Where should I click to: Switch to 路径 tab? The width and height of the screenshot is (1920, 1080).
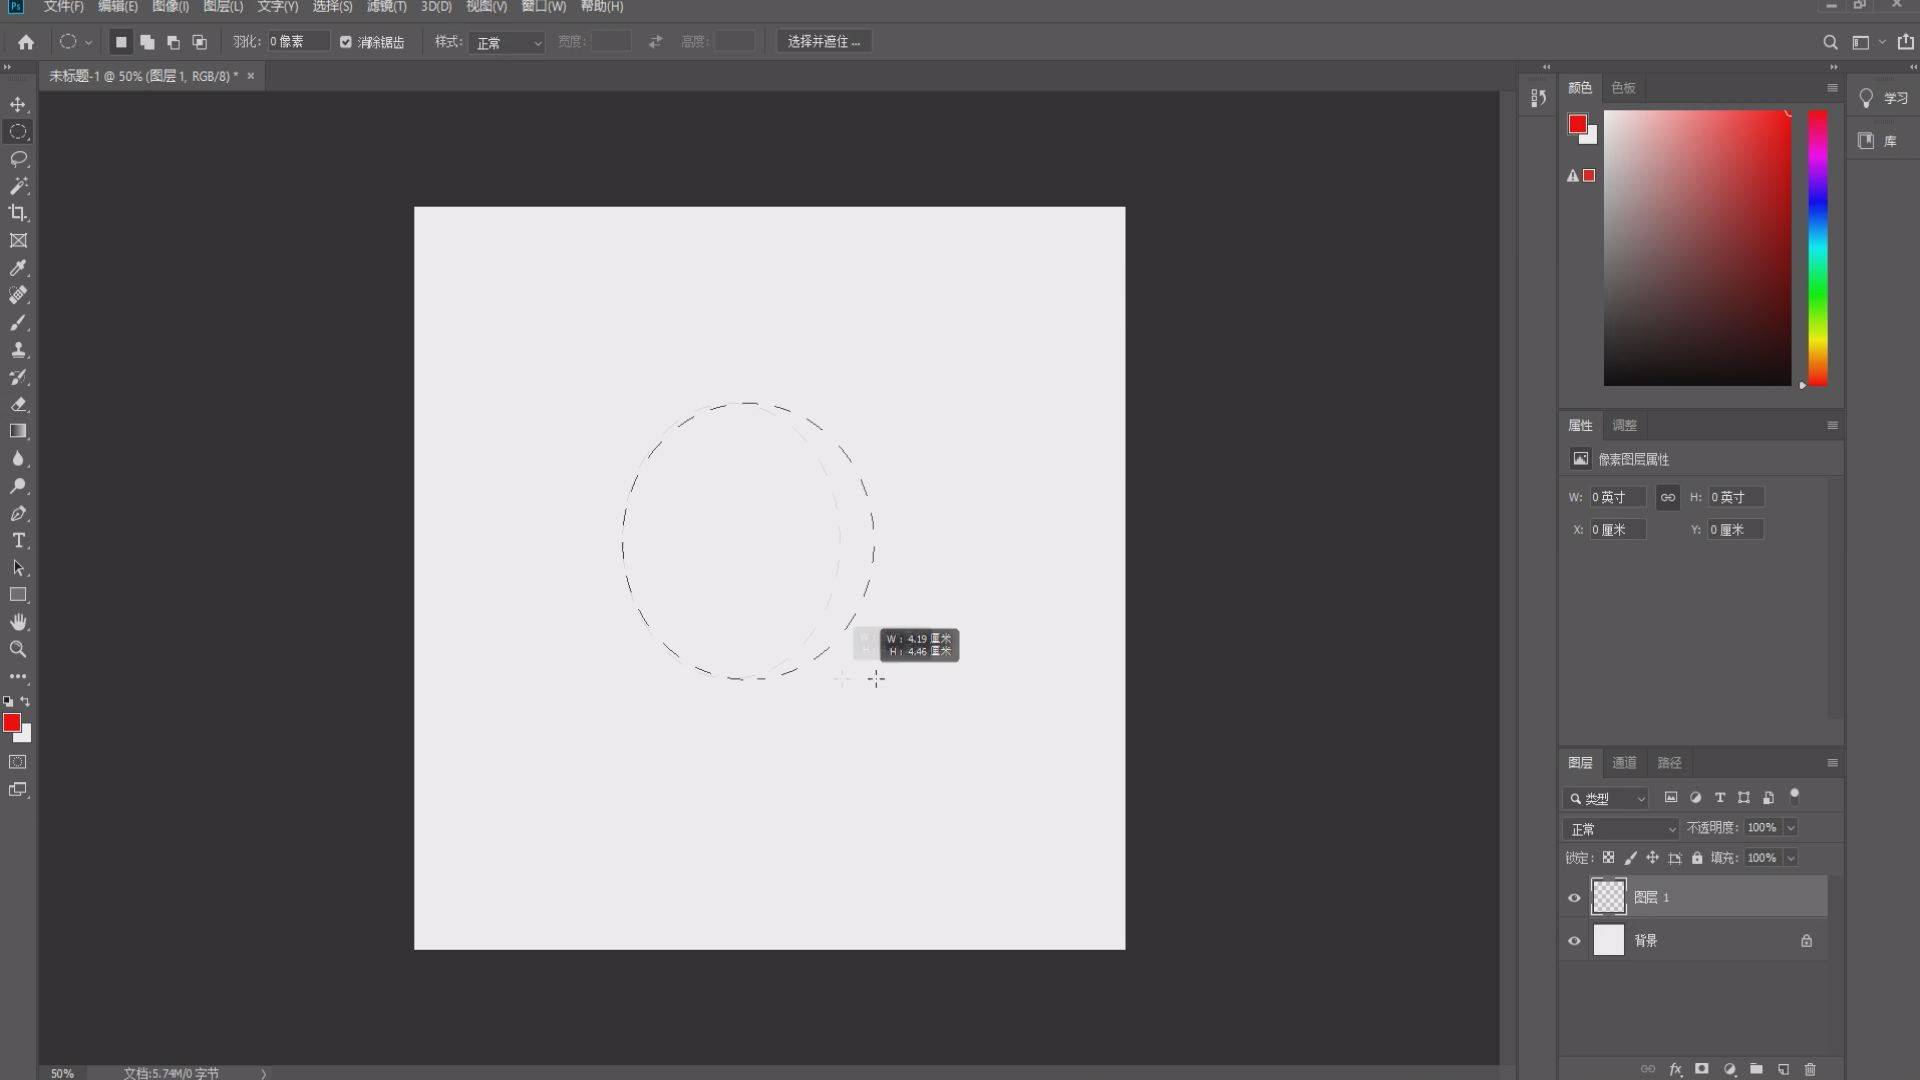click(1669, 762)
